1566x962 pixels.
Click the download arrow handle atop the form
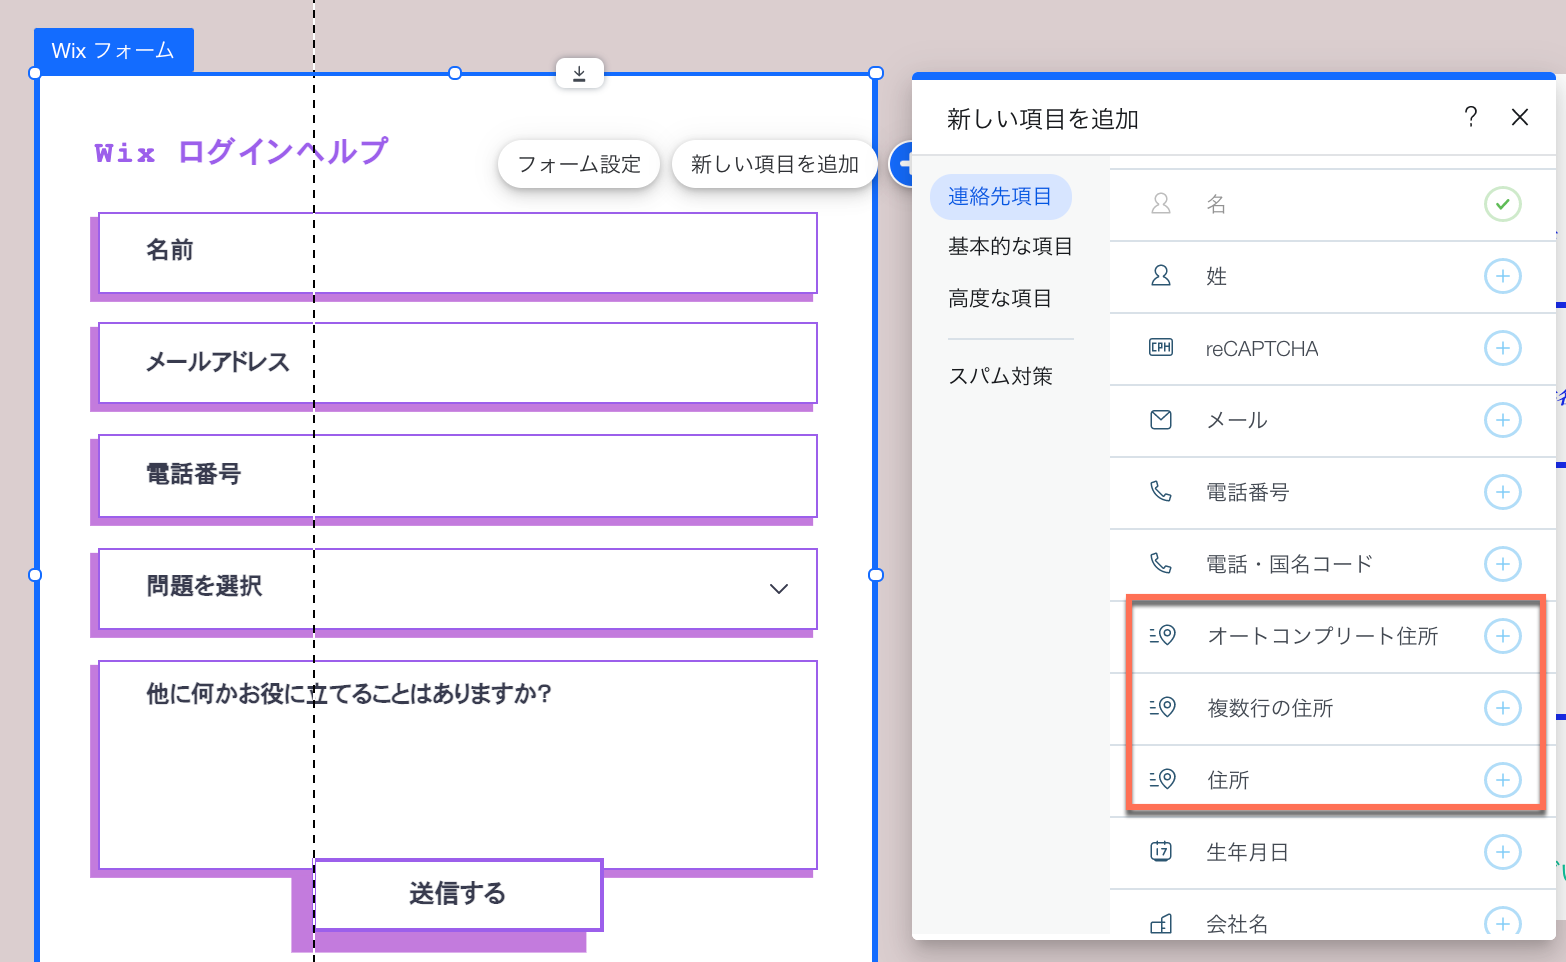579,73
